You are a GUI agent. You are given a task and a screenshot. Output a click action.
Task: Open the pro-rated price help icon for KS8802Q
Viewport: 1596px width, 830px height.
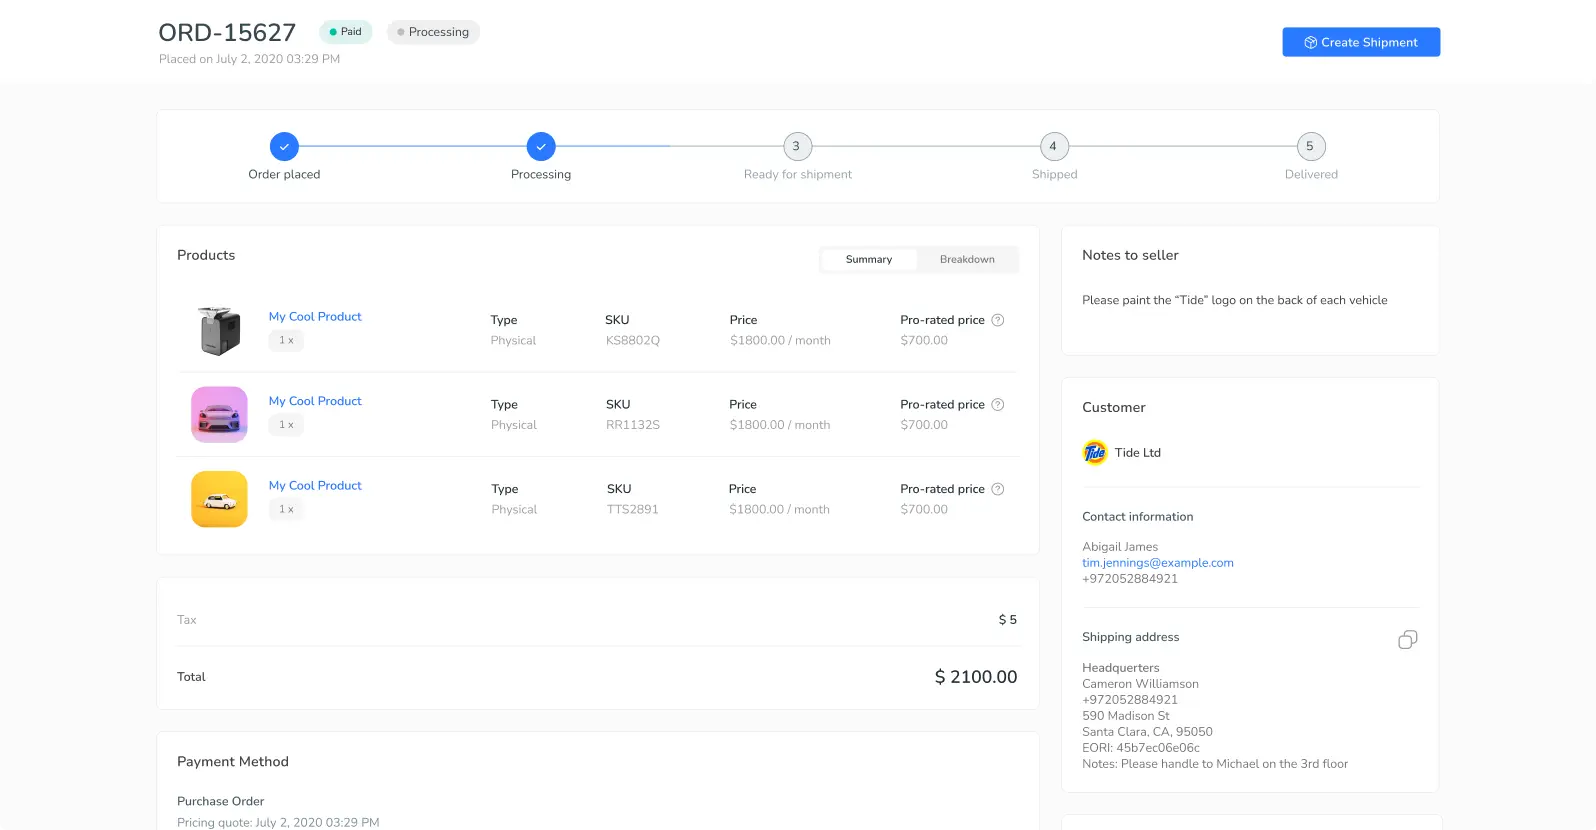[997, 320]
